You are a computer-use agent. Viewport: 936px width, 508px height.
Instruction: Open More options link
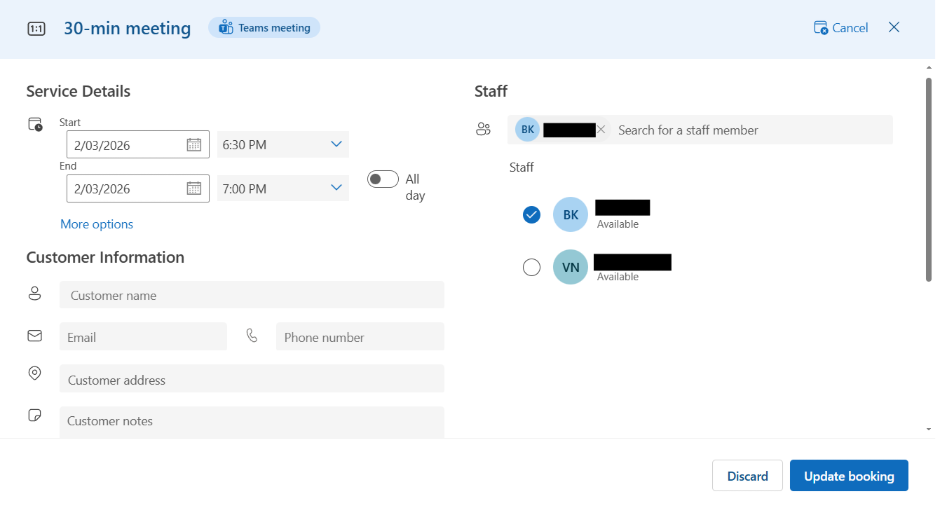click(x=97, y=224)
